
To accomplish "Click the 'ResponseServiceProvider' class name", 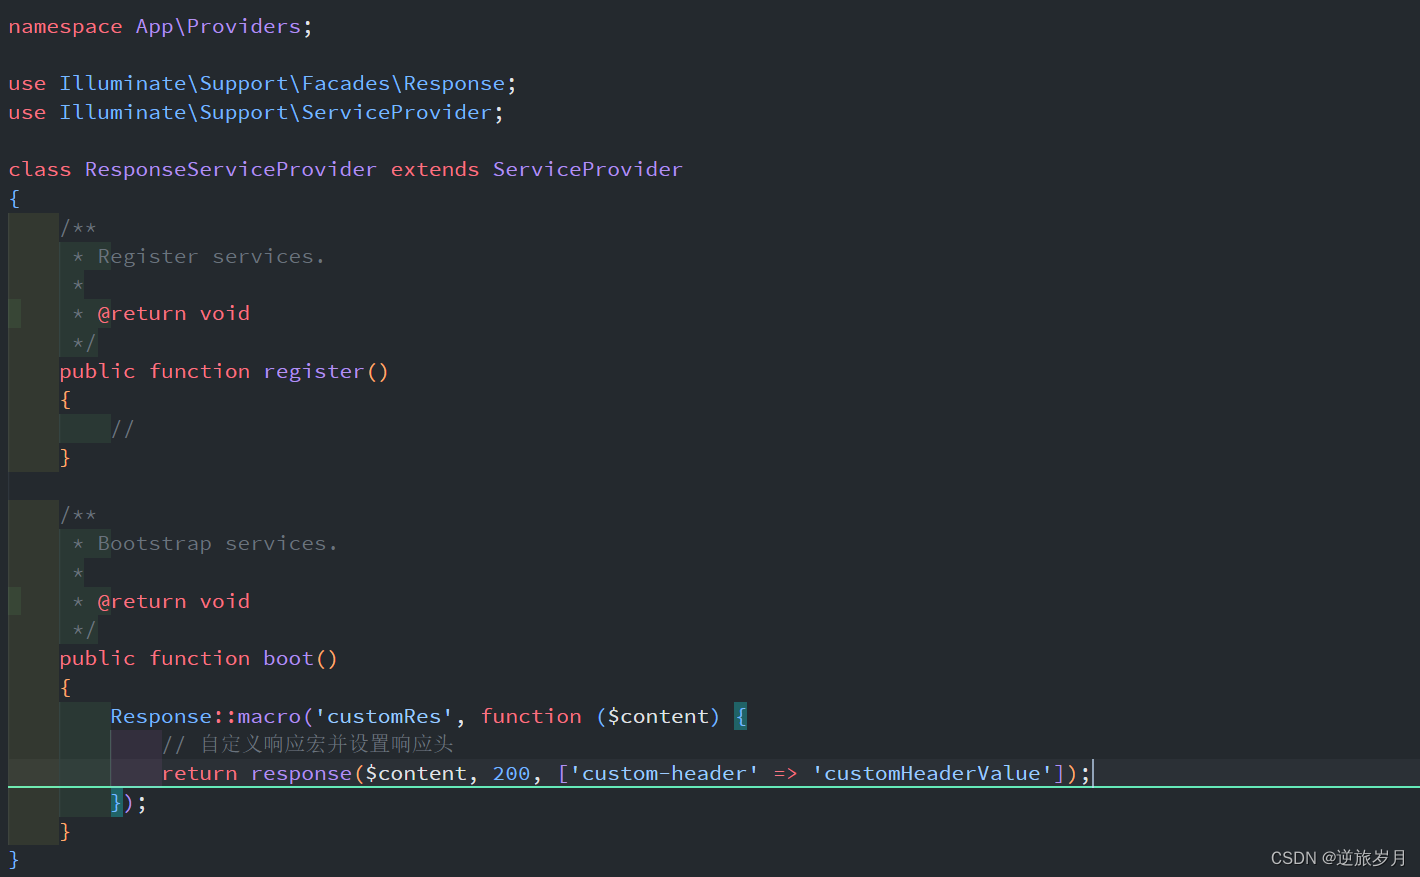I will [x=231, y=170].
